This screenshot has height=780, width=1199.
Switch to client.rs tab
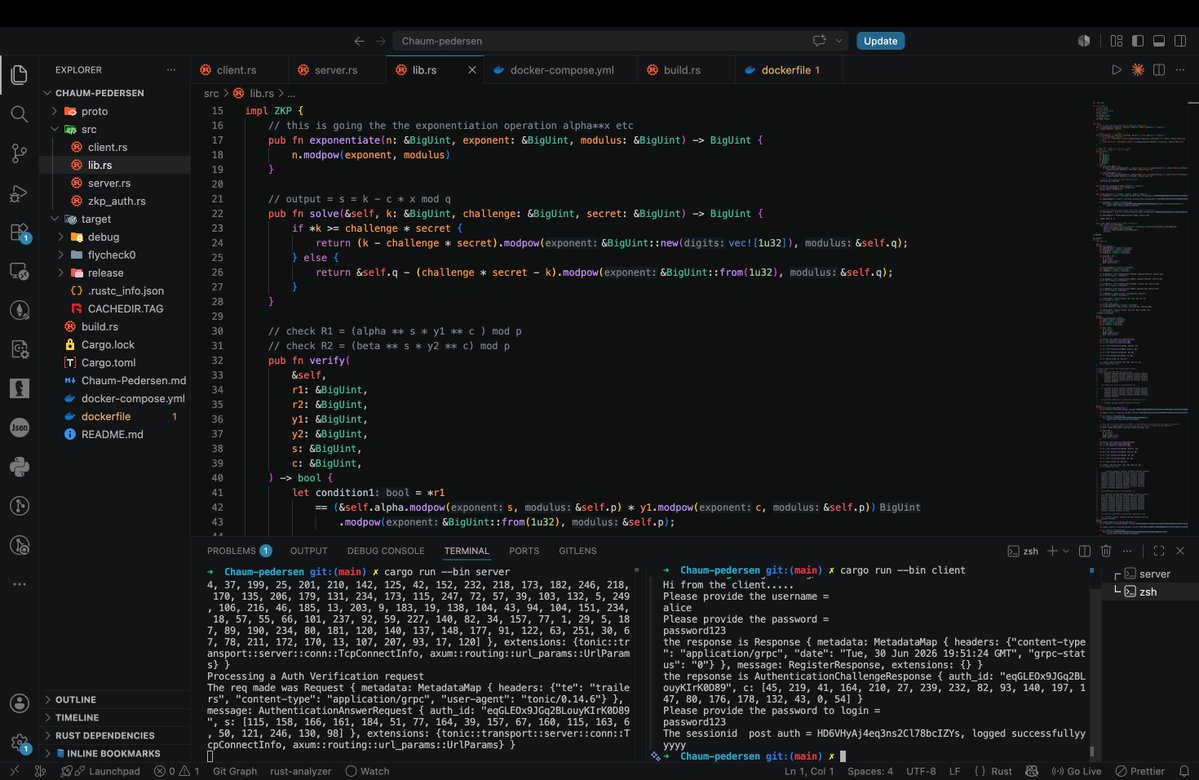click(236, 70)
